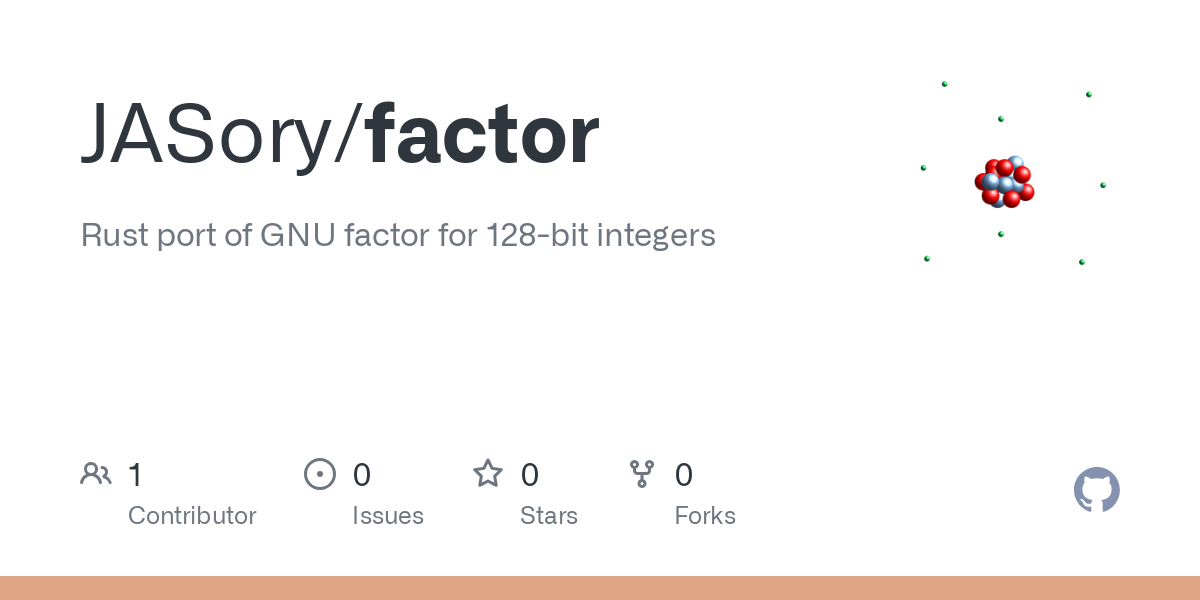Click the stars count 0

[530, 475]
